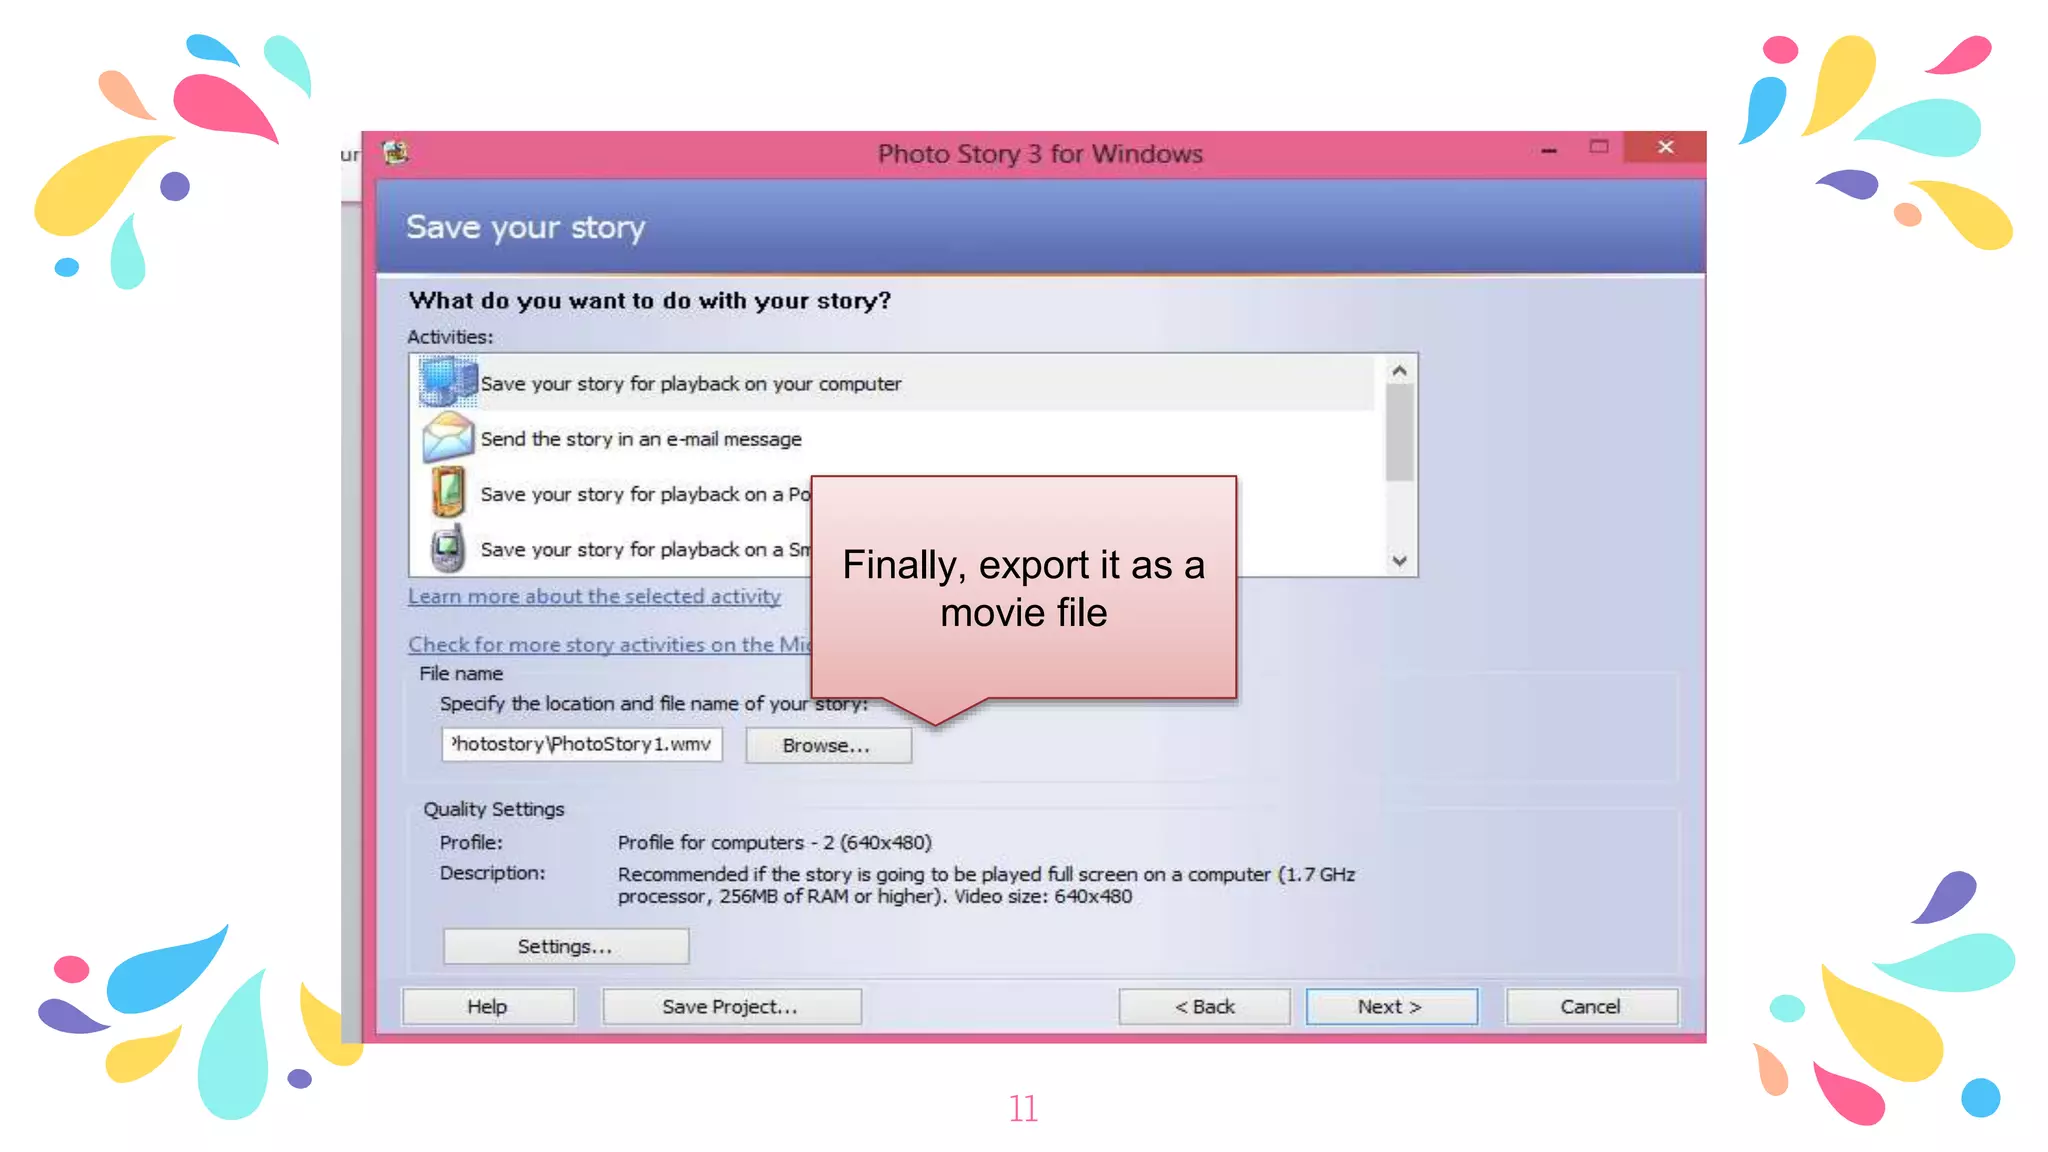Screen dimensions: 2048x1152
Task: Click the Cancel button
Action: tap(1591, 1006)
